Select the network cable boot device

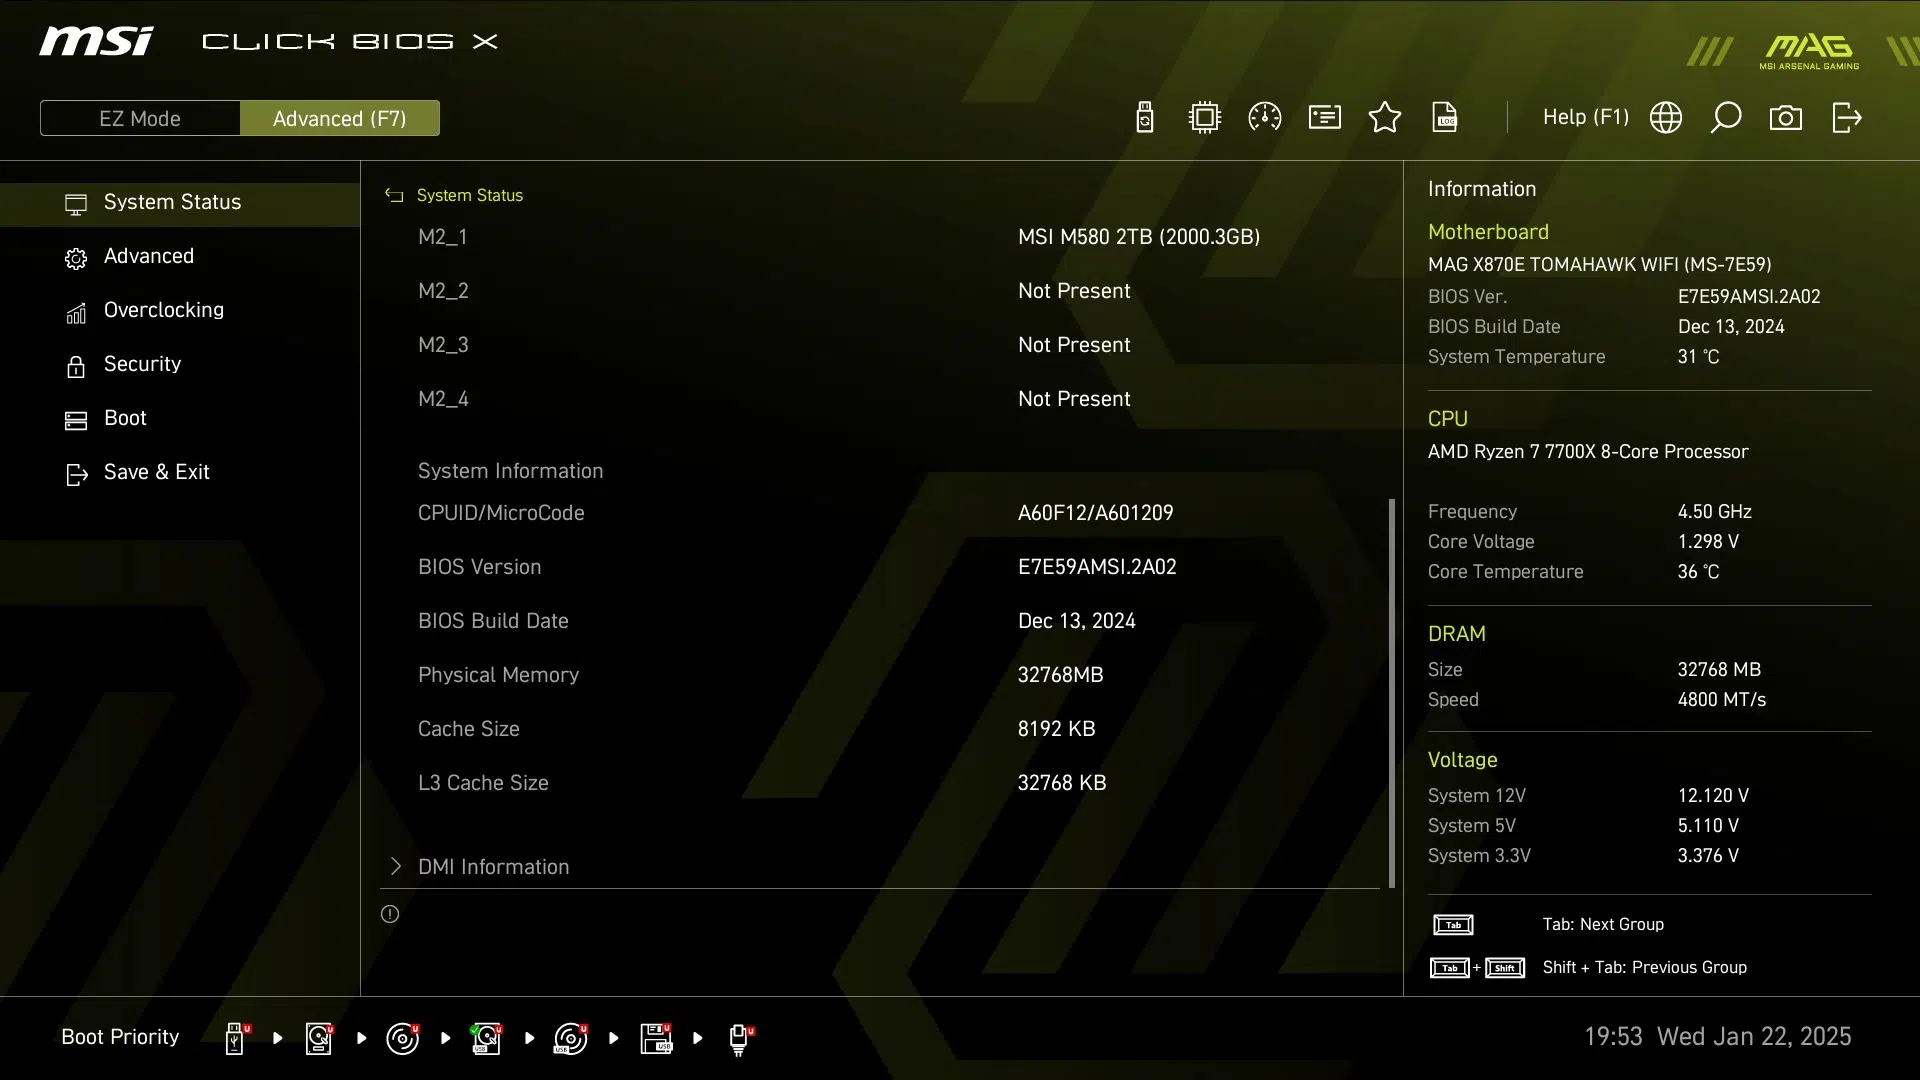tap(740, 1039)
